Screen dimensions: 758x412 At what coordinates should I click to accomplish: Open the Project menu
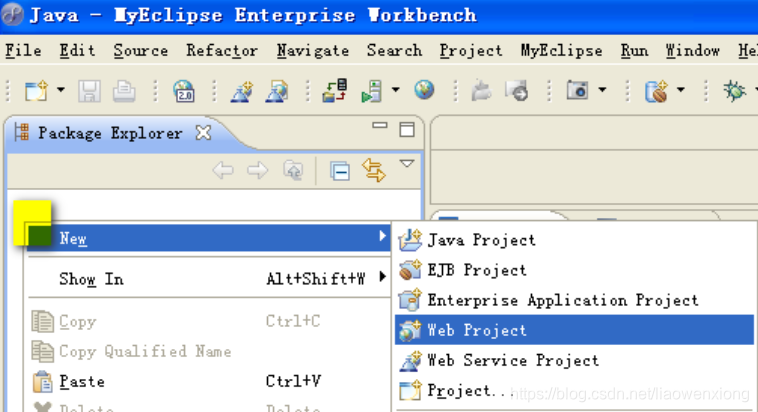pyautogui.click(x=471, y=51)
